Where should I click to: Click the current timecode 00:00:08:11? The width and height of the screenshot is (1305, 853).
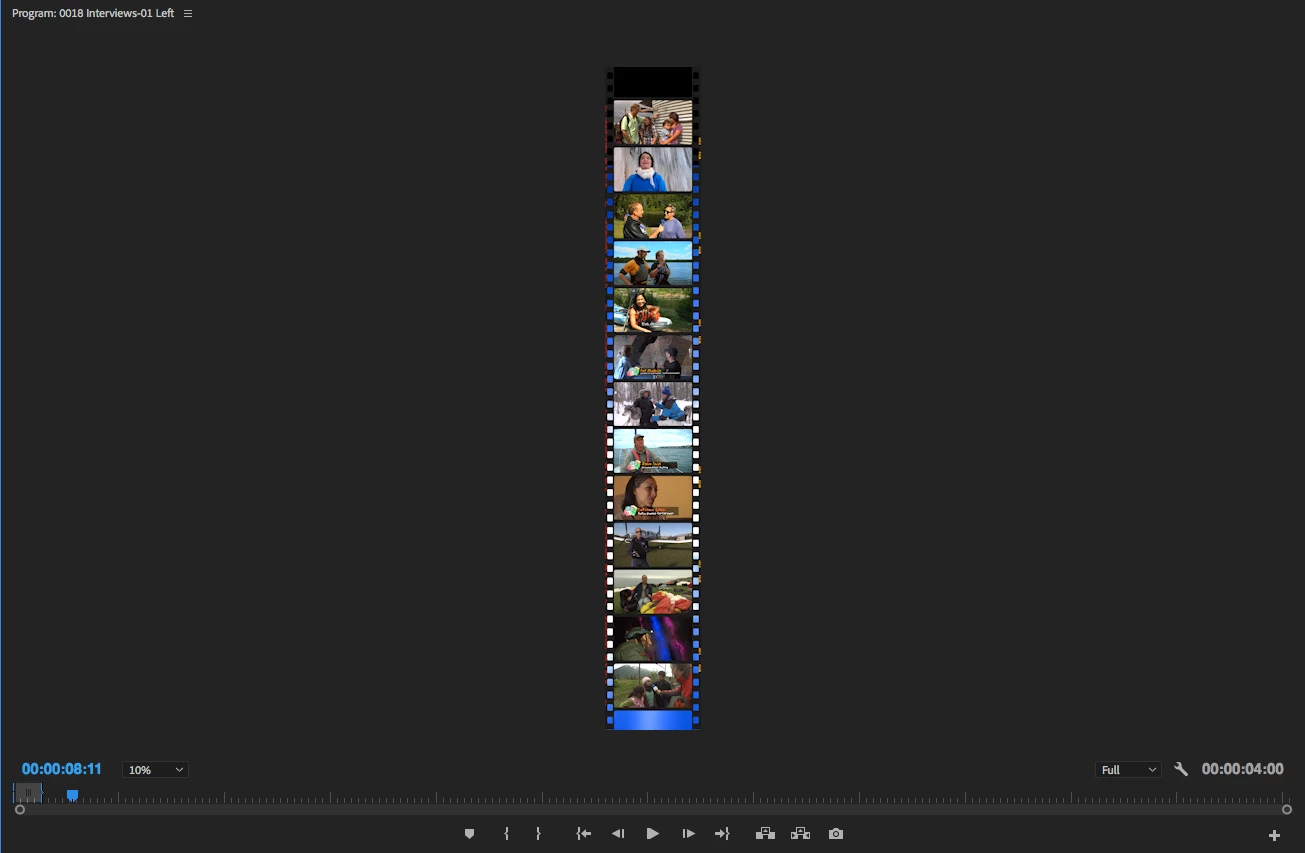[x=62, y=769]
